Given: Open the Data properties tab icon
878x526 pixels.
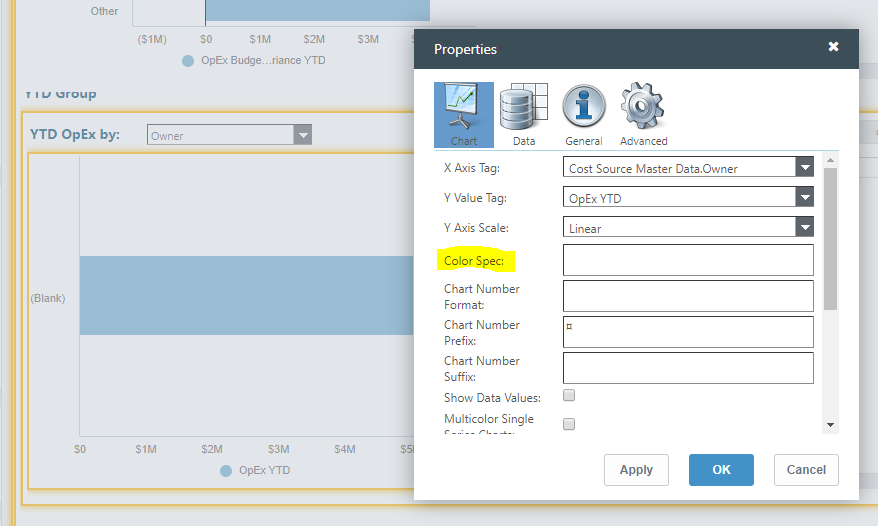Looking at the screenshot, I should click(x=524, y=115).
